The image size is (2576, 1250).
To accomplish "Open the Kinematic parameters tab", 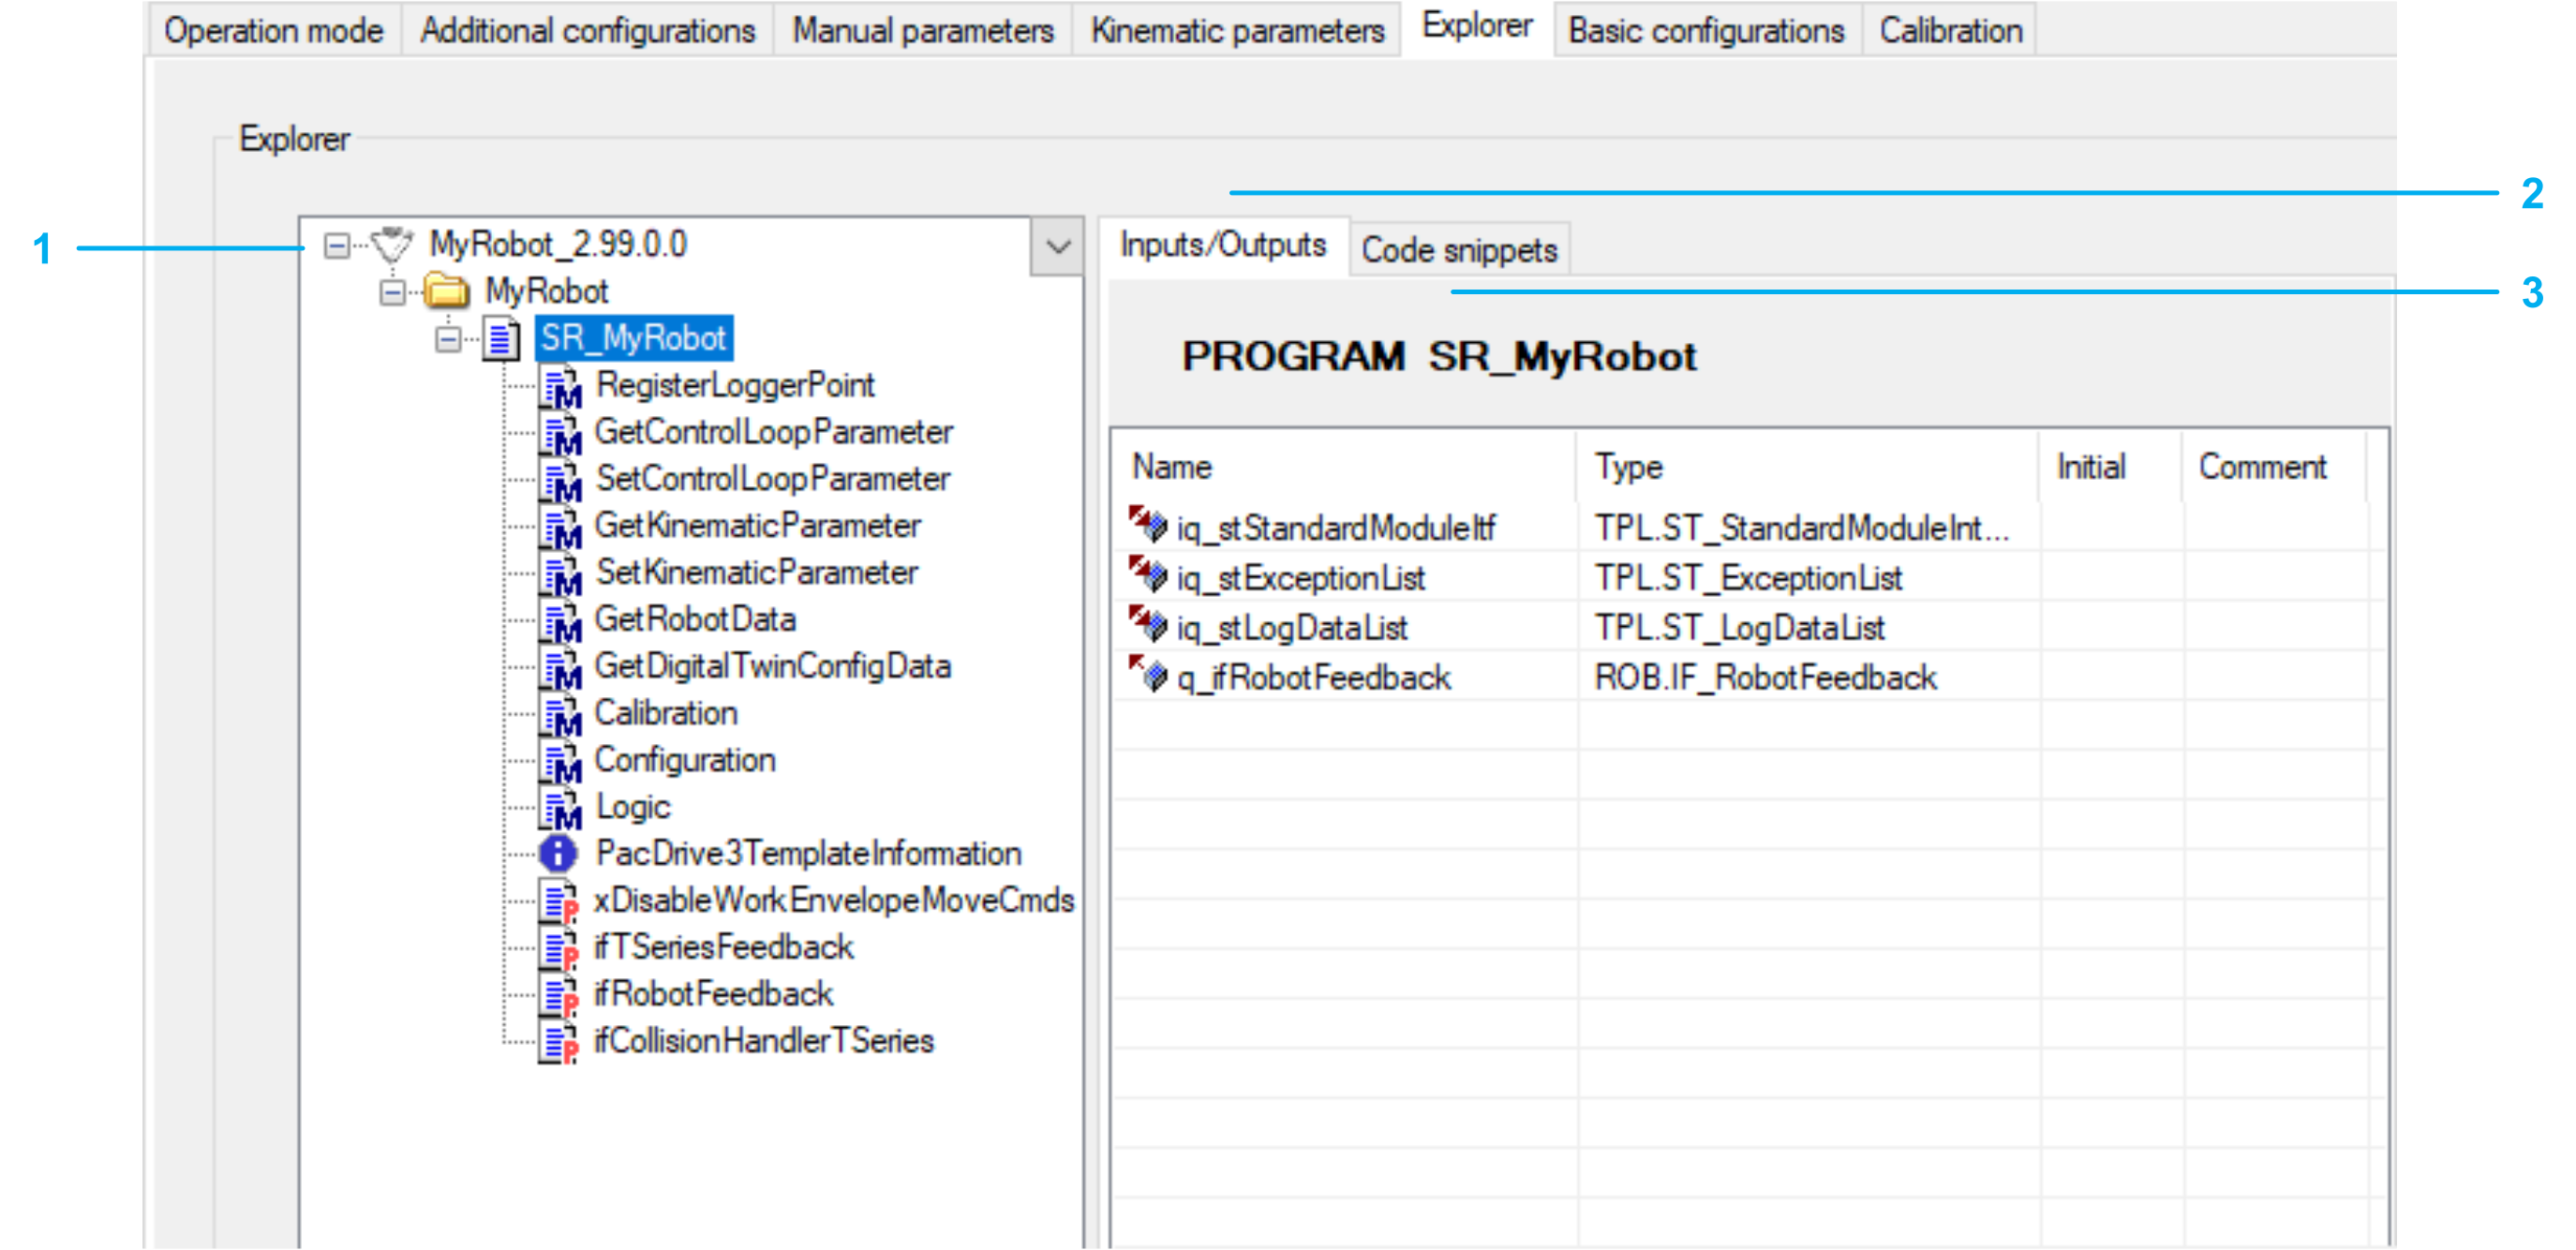I will tap(1237, 30).
